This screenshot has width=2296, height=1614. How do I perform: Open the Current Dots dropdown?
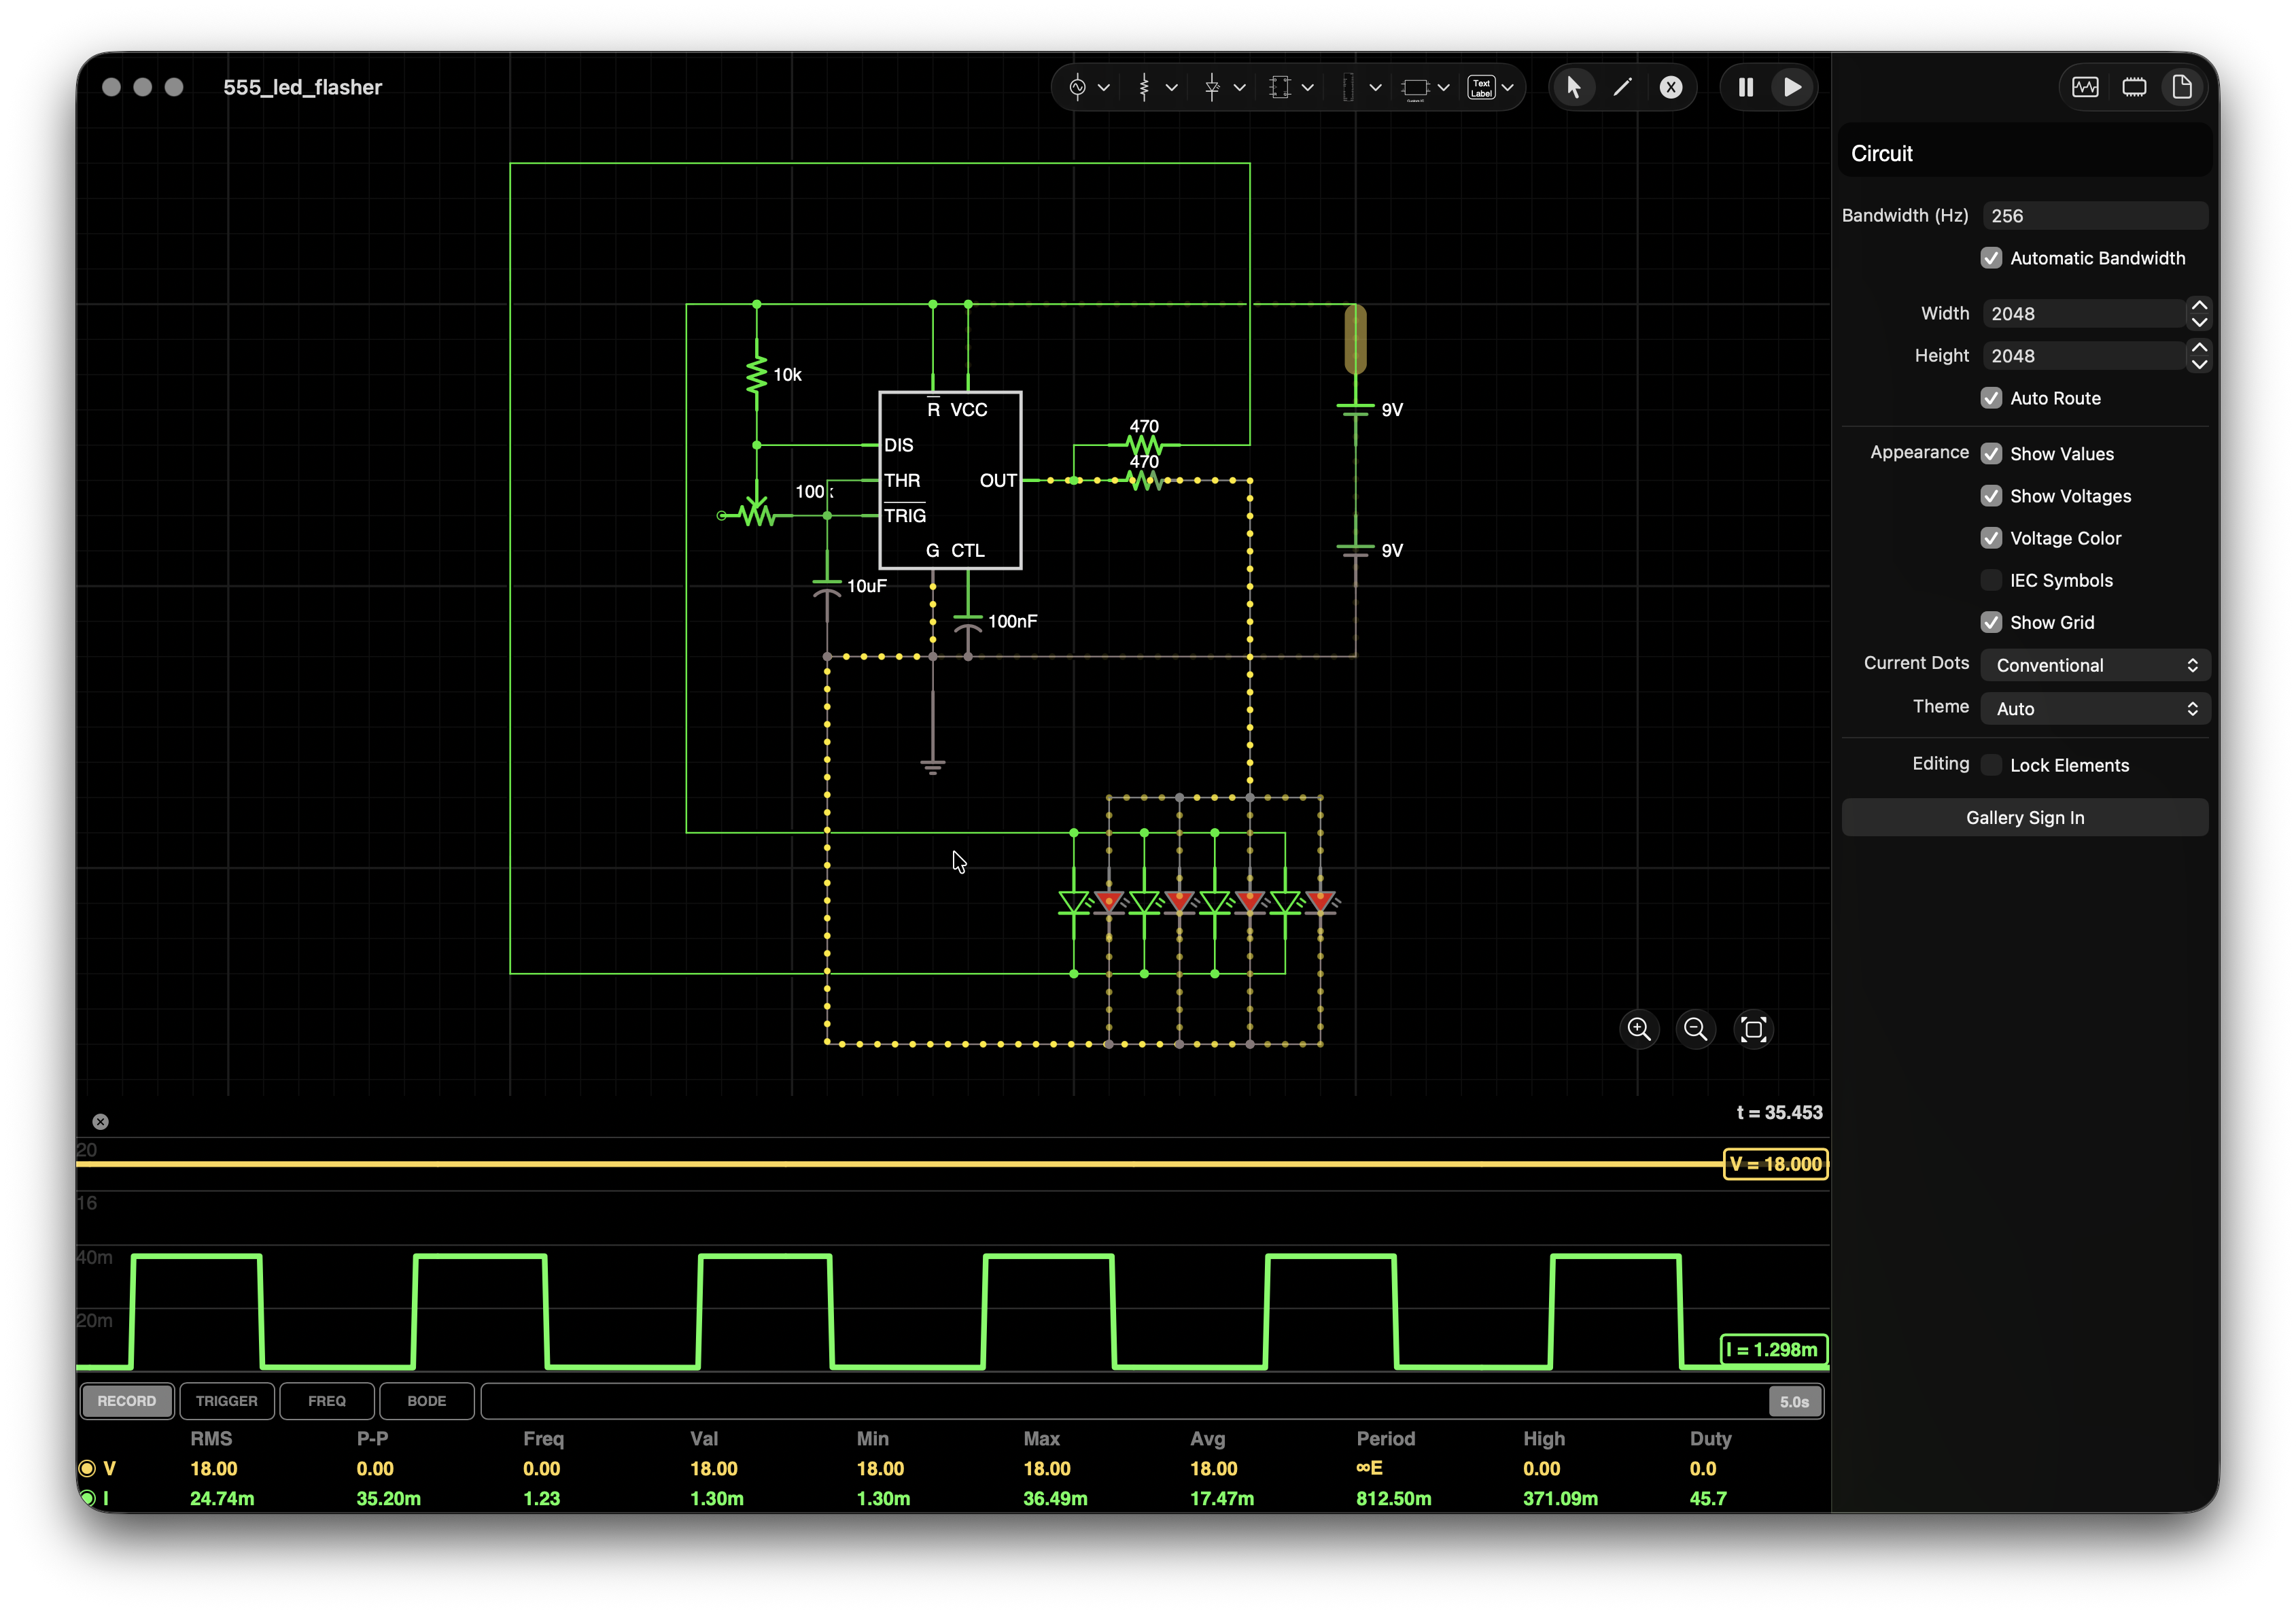click(x=2095, y=665)
